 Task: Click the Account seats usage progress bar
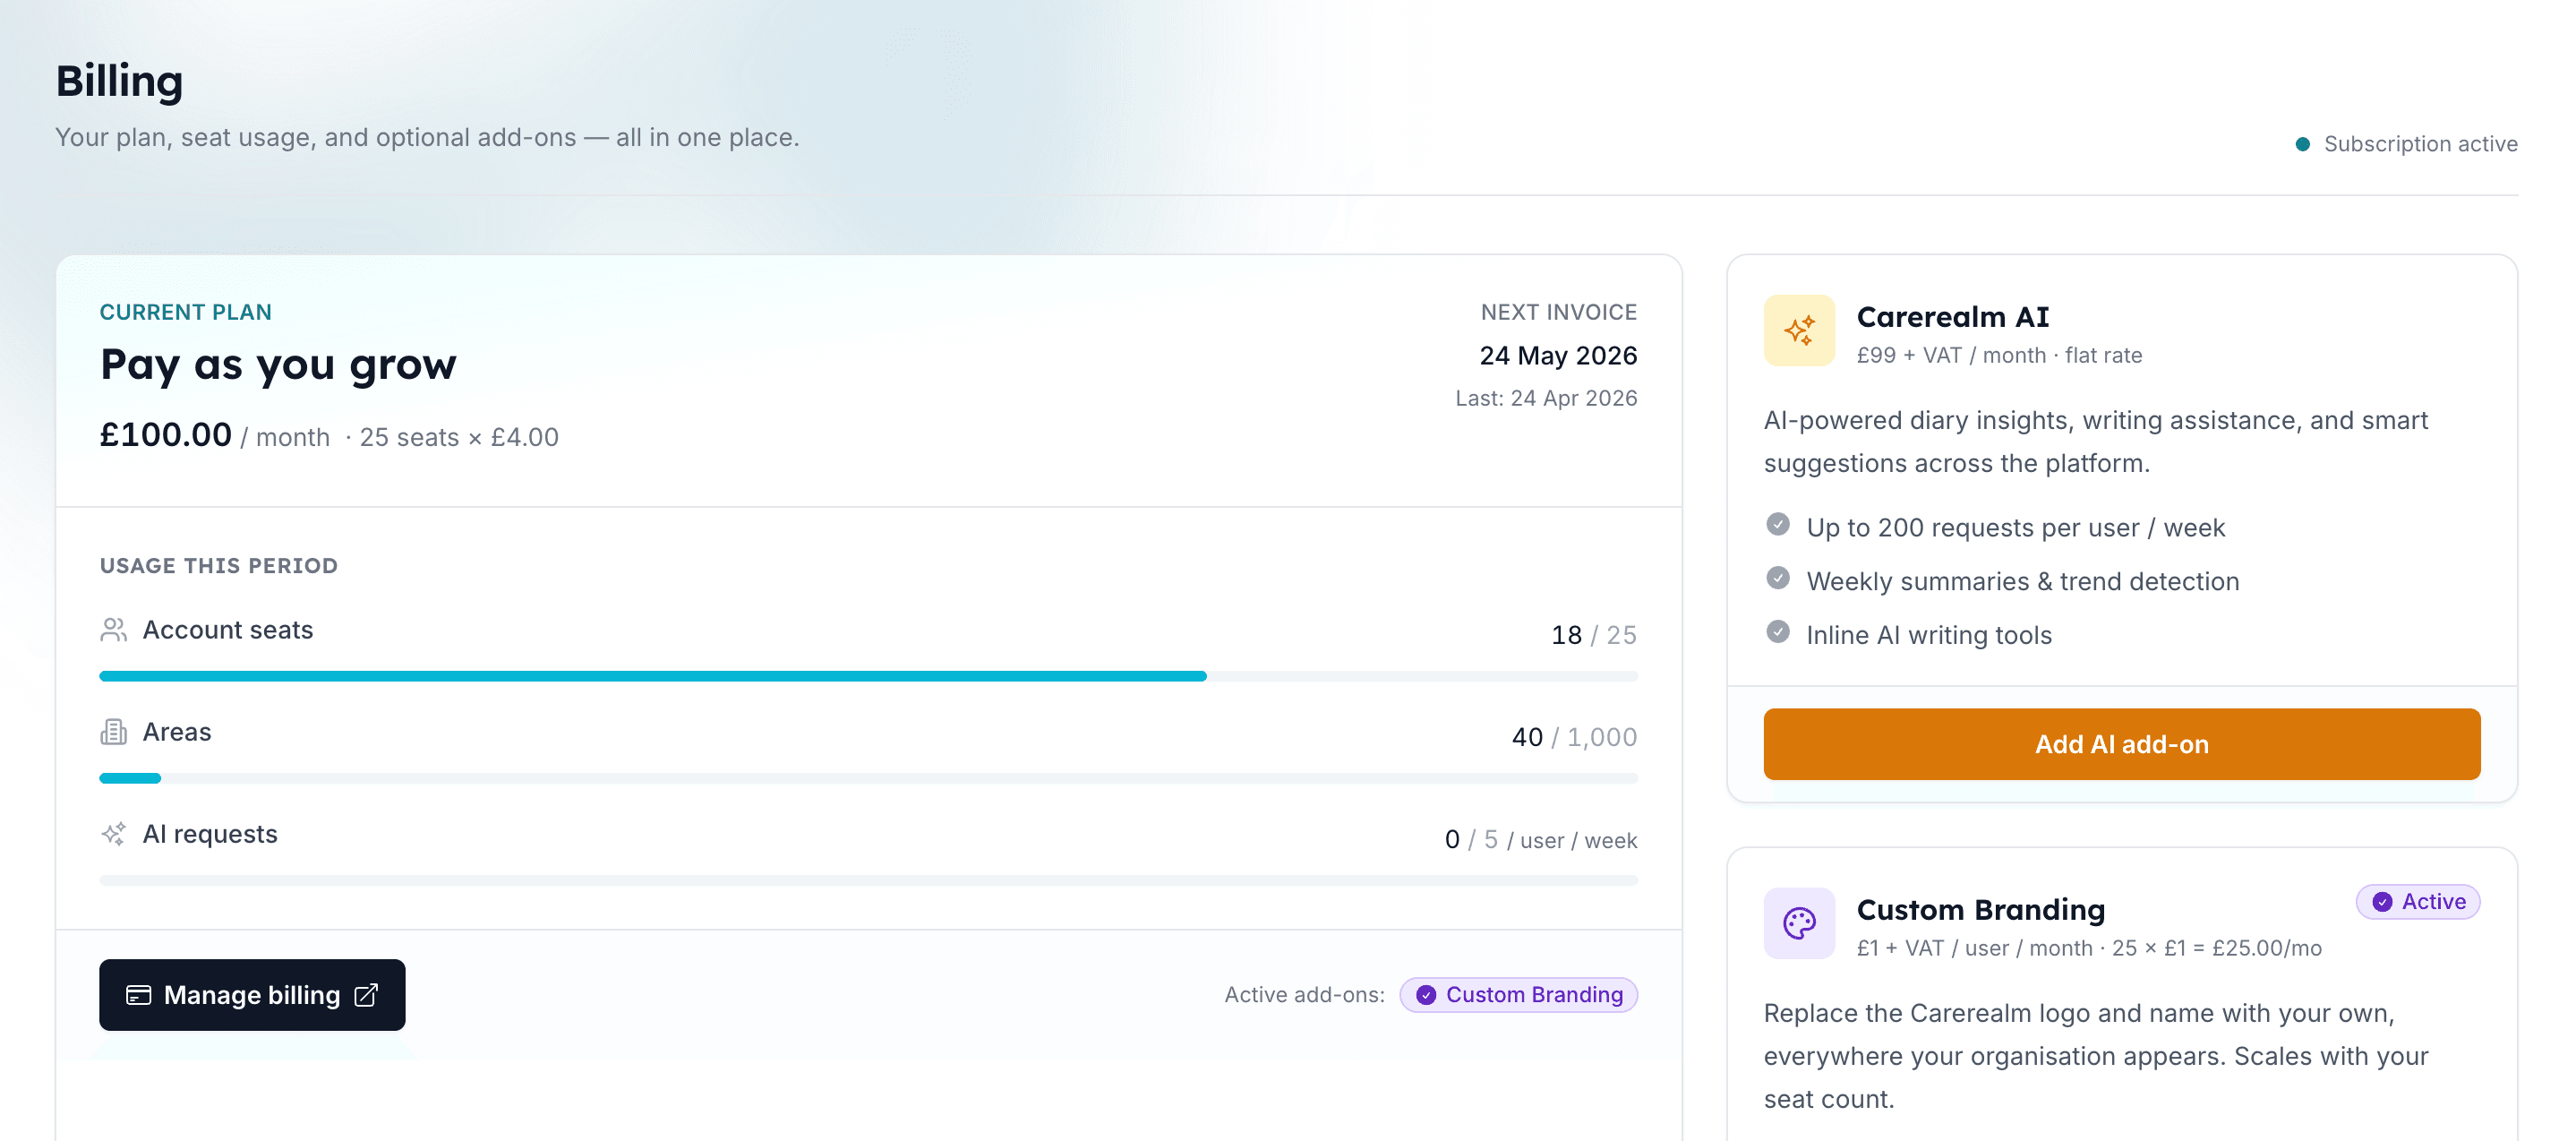point(868,676)
